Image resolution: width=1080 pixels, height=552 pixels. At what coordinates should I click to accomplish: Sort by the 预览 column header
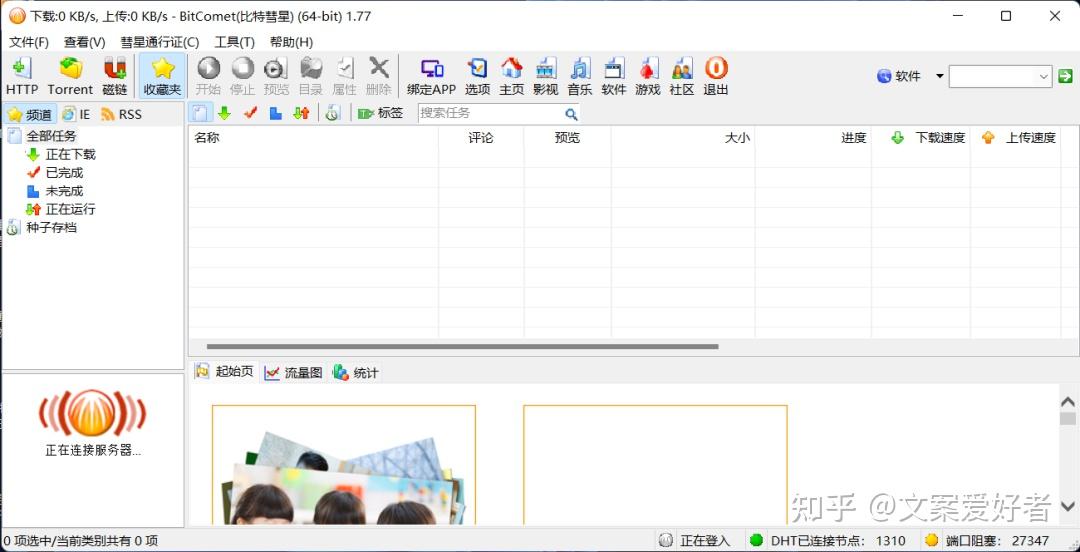point(568,138)
